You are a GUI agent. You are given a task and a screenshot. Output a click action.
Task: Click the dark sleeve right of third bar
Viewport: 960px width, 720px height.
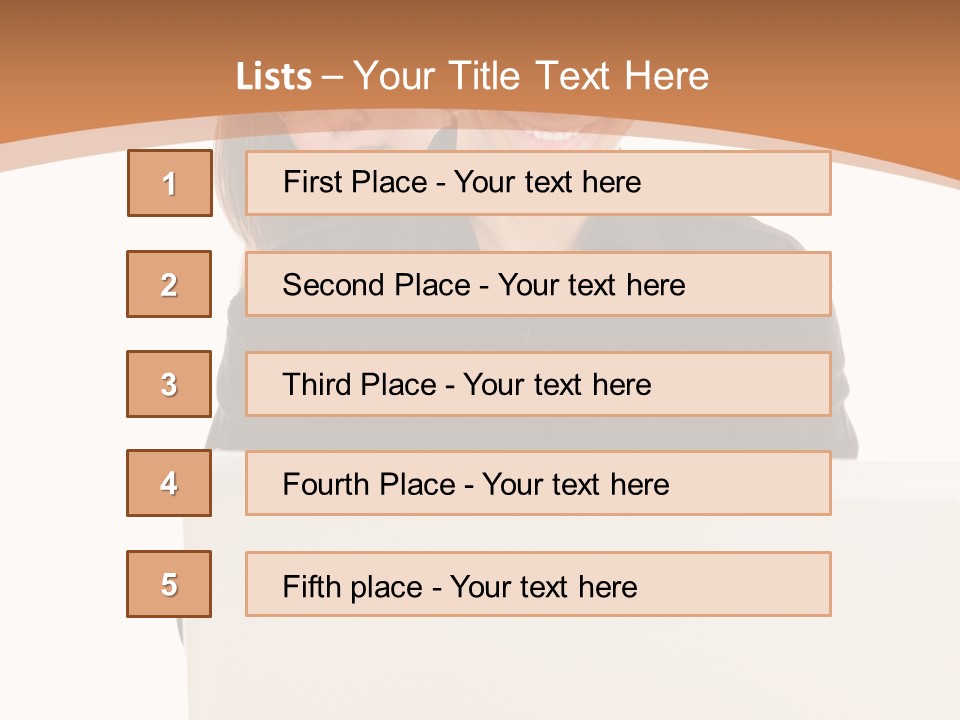click(x=842, y=390)
